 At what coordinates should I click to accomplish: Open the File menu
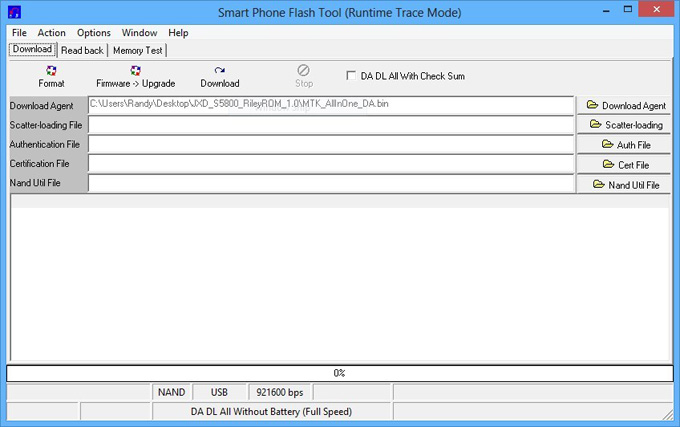(x=19, y=33)
